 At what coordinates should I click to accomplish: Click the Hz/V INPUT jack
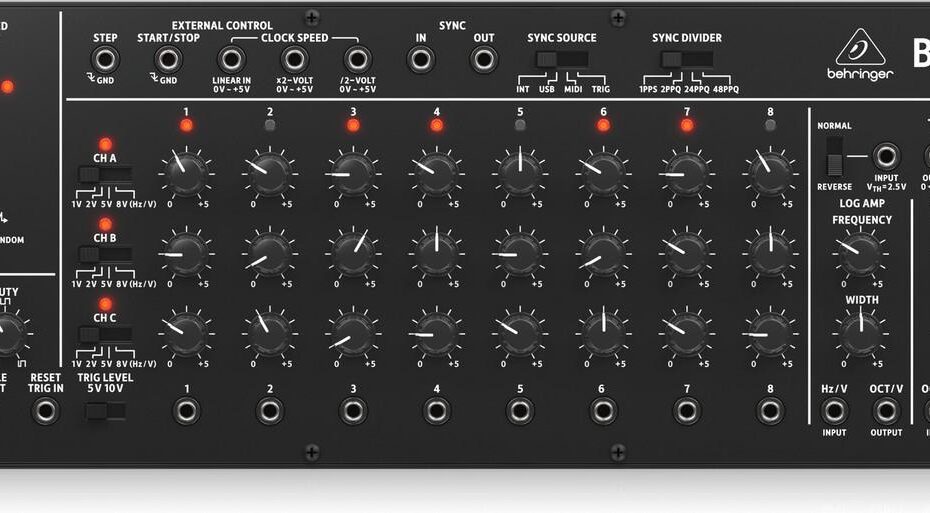834,410
